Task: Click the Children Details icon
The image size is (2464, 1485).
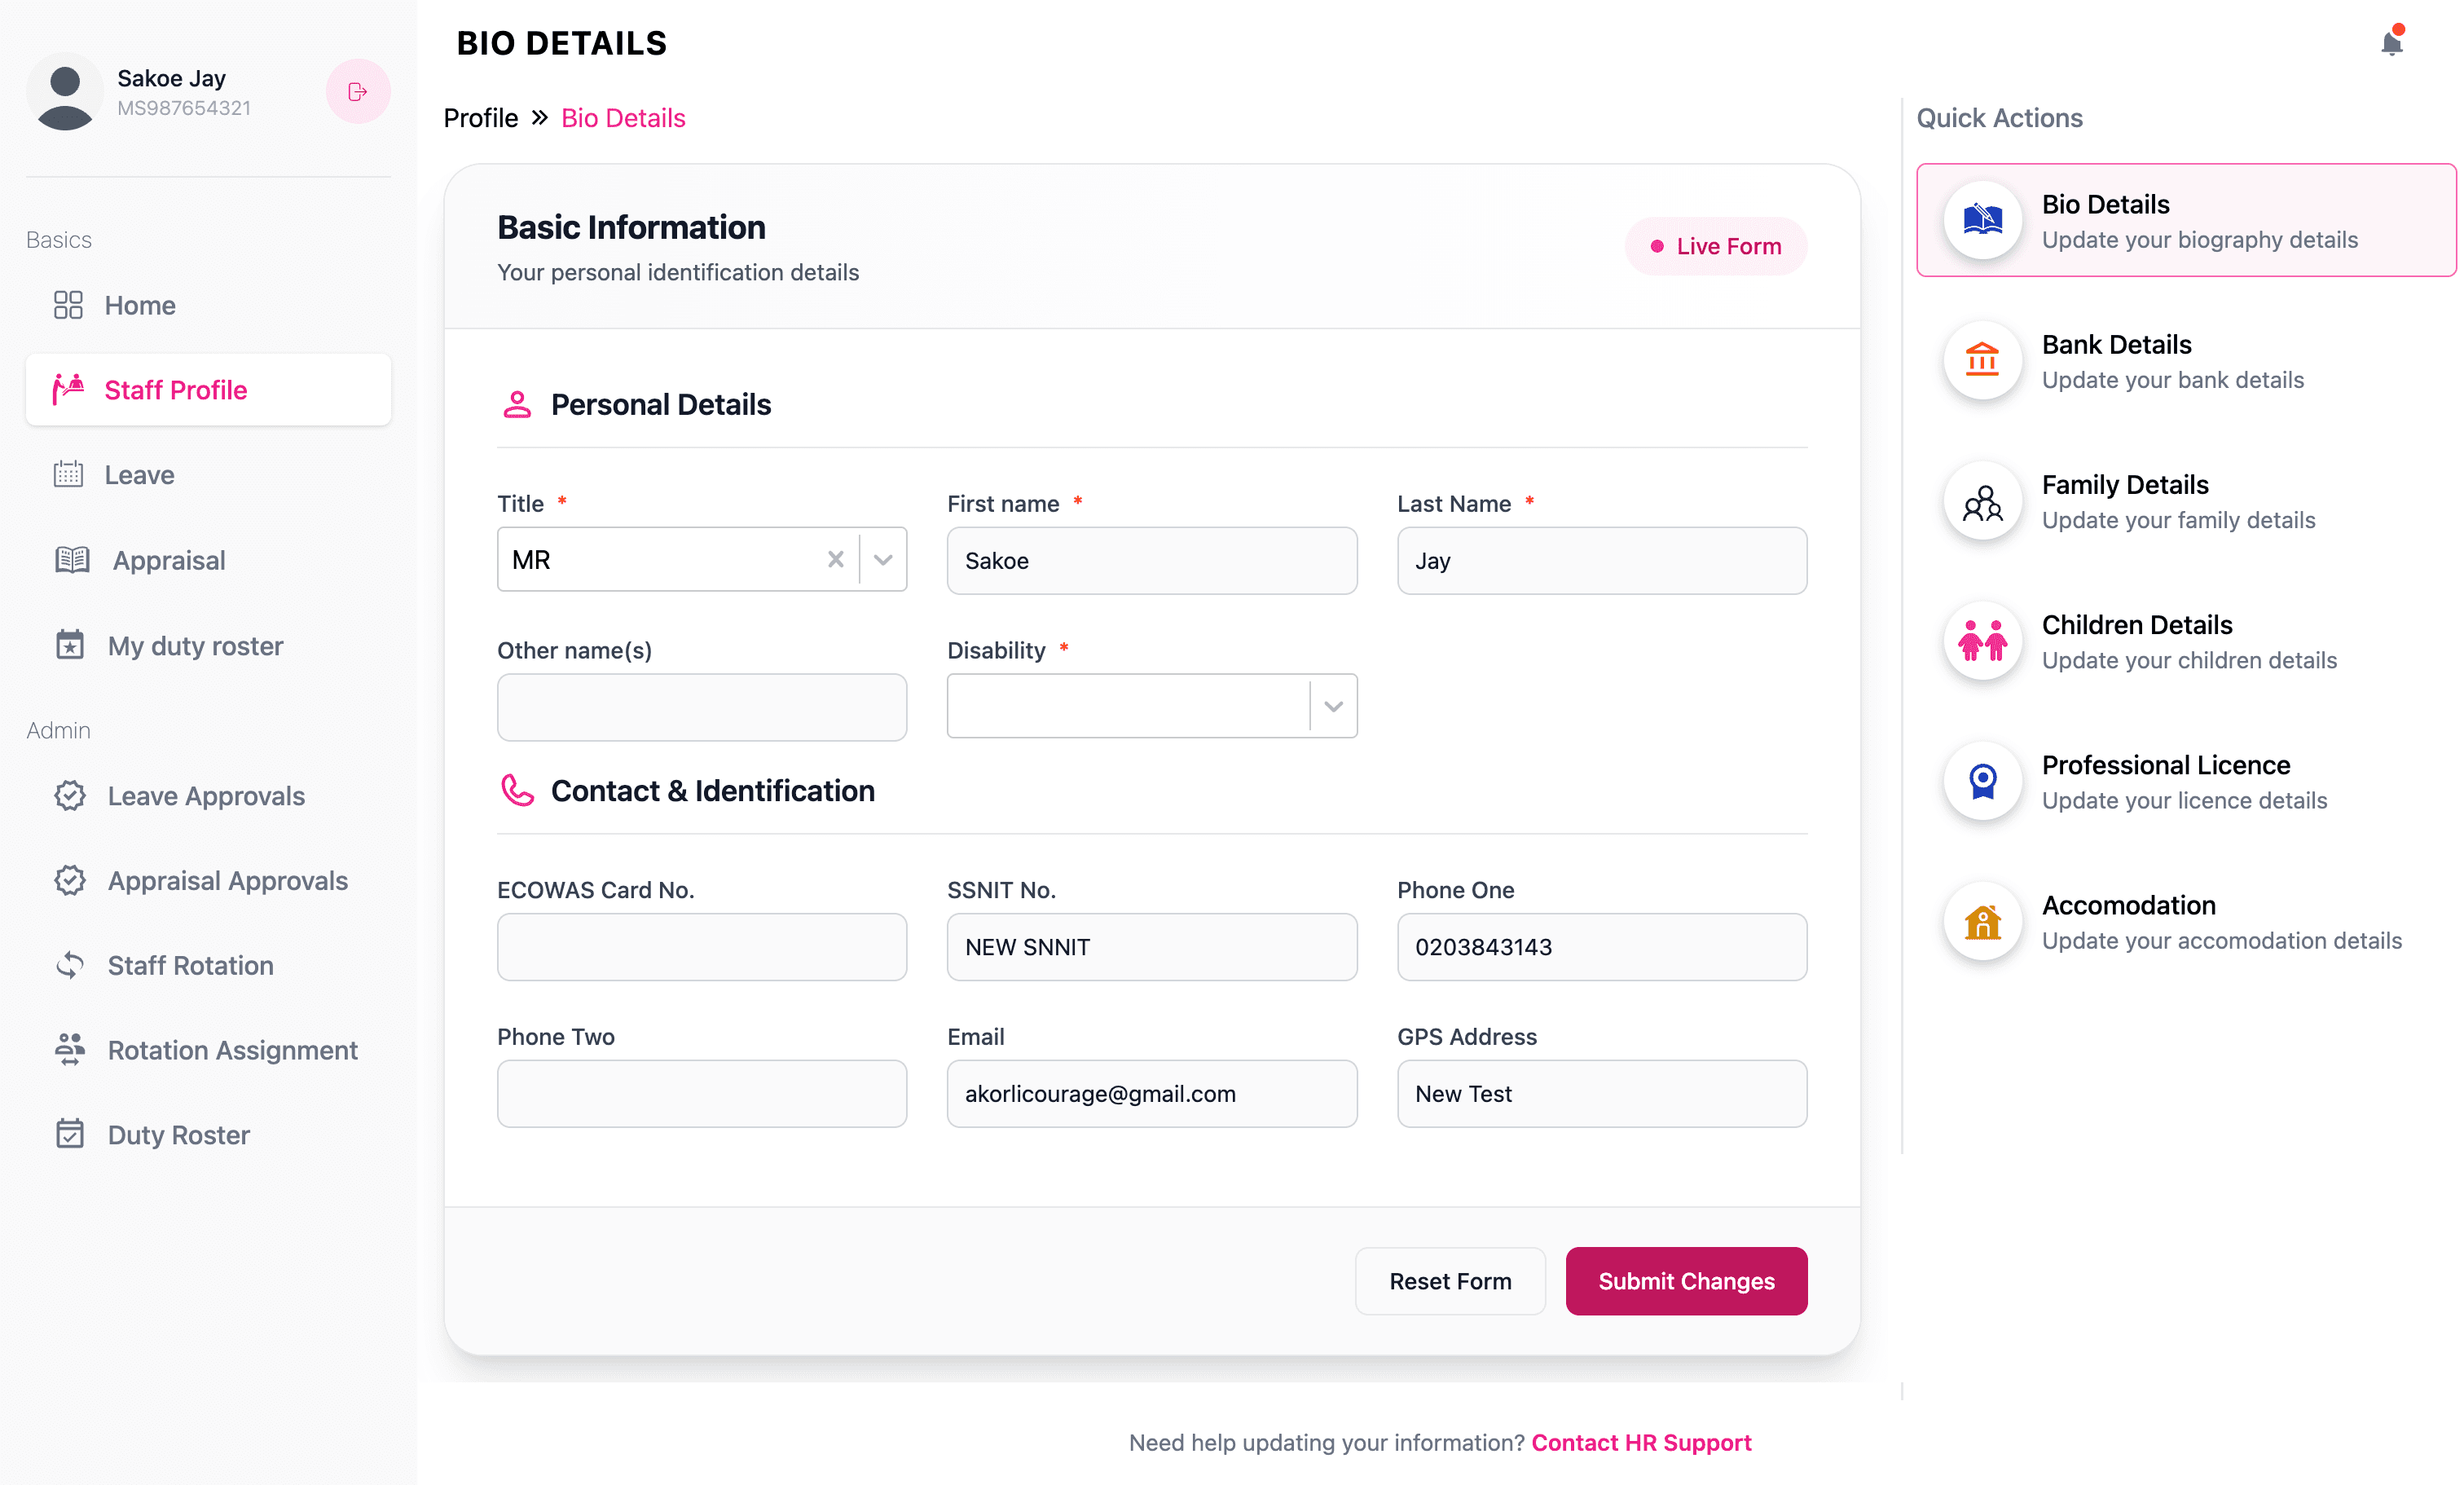Action: coord(1983,640)
